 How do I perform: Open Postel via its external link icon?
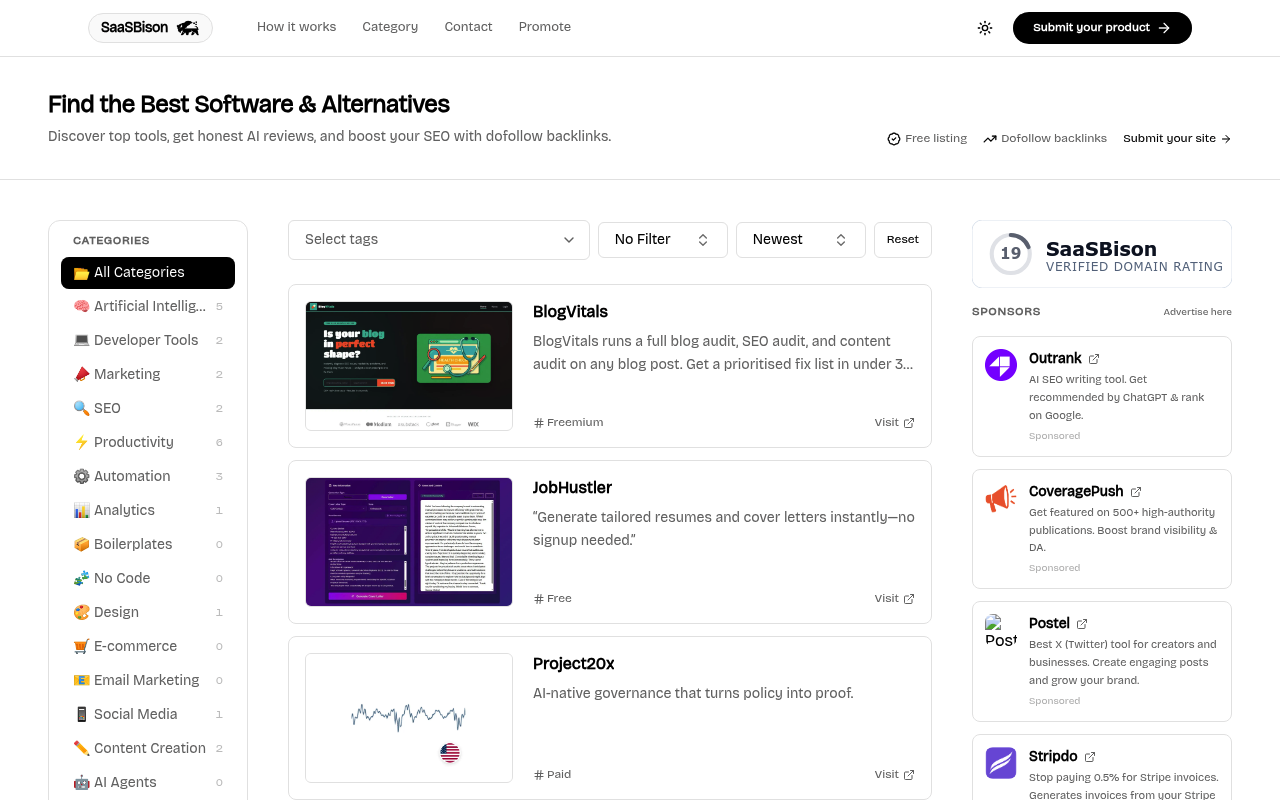[1082, 624]
